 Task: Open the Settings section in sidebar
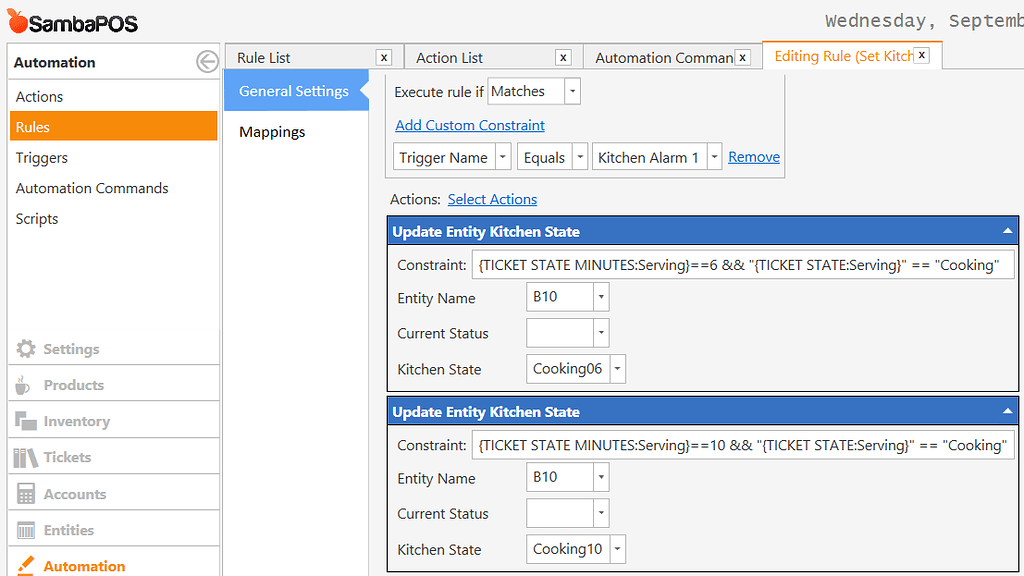pos(65,347)
